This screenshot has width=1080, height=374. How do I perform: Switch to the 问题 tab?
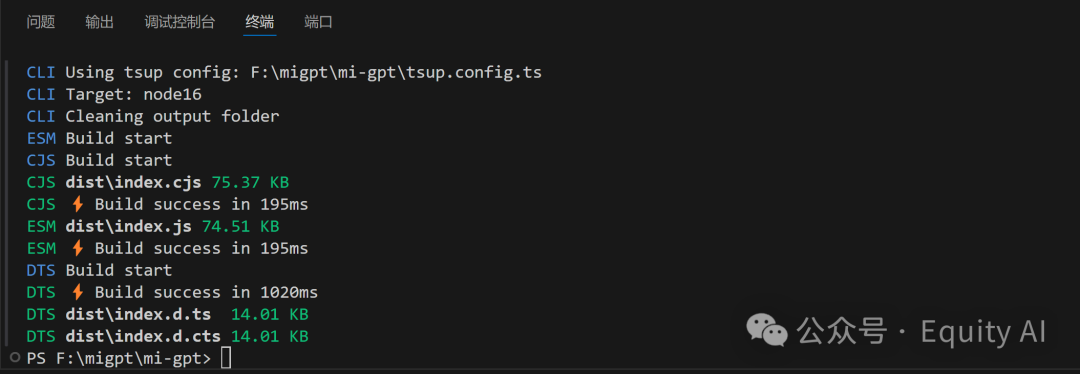tap(41, 22)
